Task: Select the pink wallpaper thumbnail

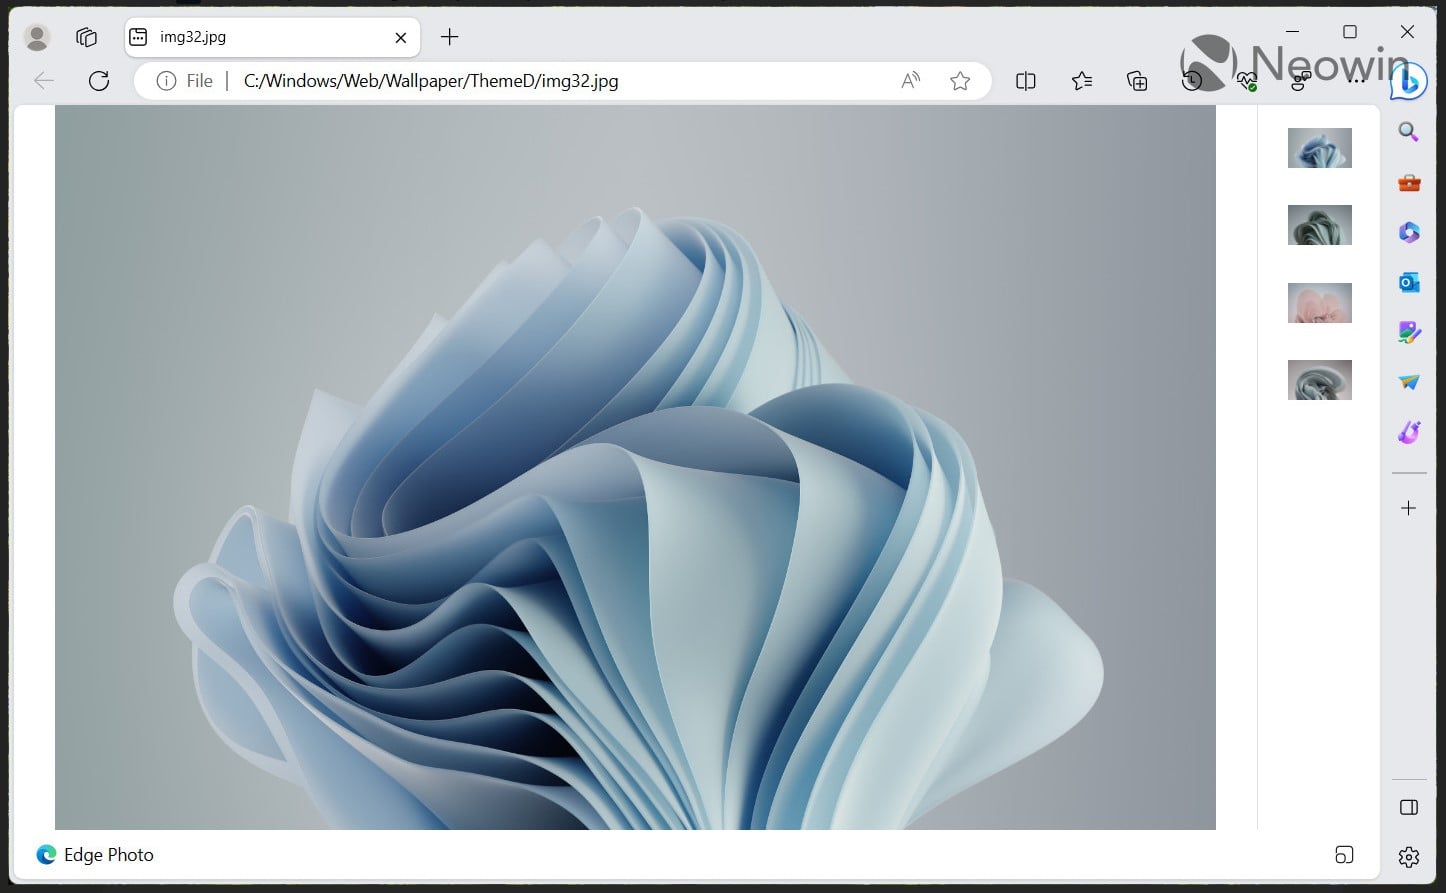Action: coord(1319,303)
